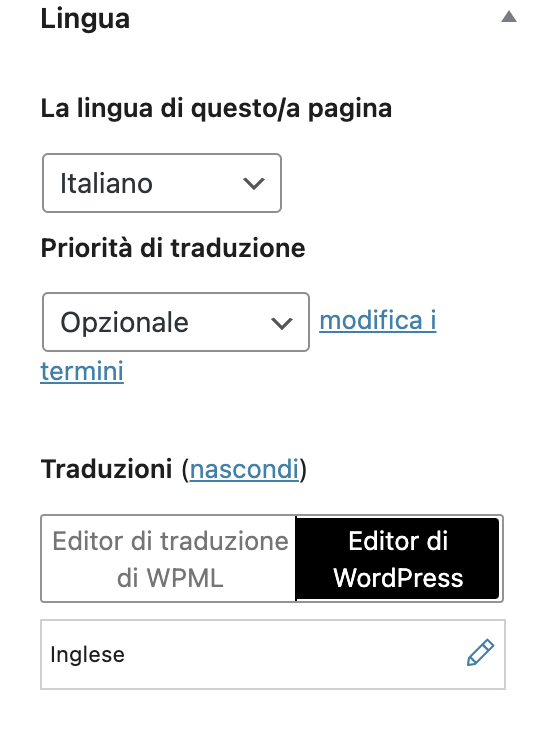
Task: Hide translations via the nascondi link
Action: [245, 469]
